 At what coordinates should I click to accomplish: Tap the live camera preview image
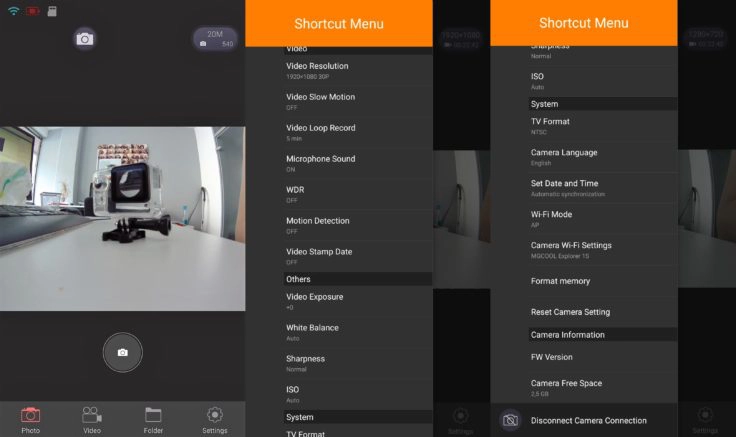tap(123, 219)
